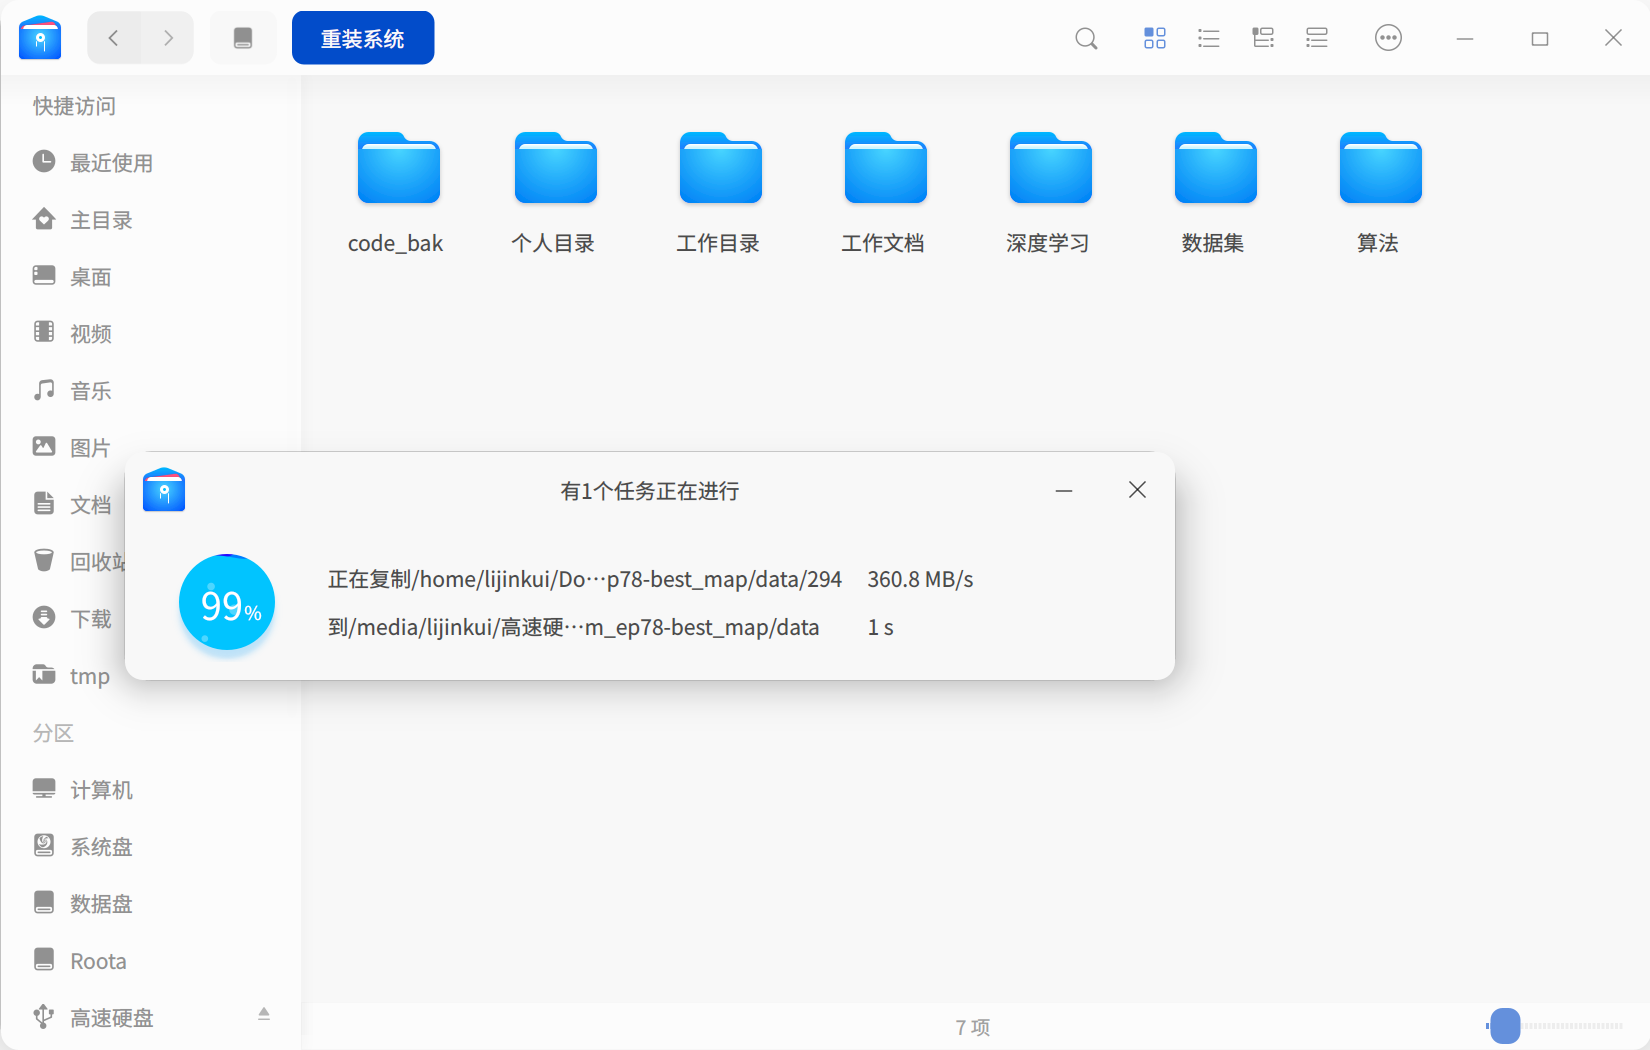
Task: Go forward with the right arrow
Action: pos(168,38)
